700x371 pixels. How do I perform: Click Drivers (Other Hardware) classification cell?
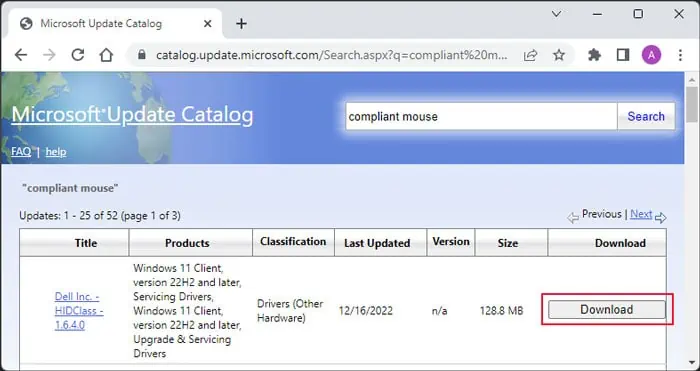pos(290,311)
